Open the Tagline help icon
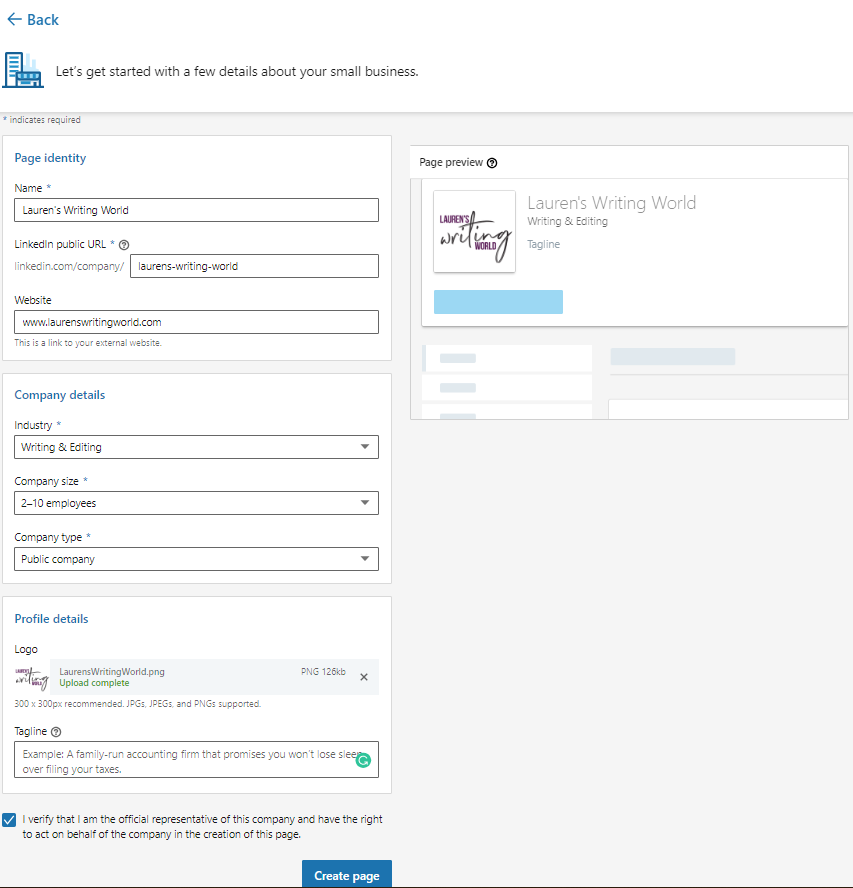853x888 pixels. point(56,732)
